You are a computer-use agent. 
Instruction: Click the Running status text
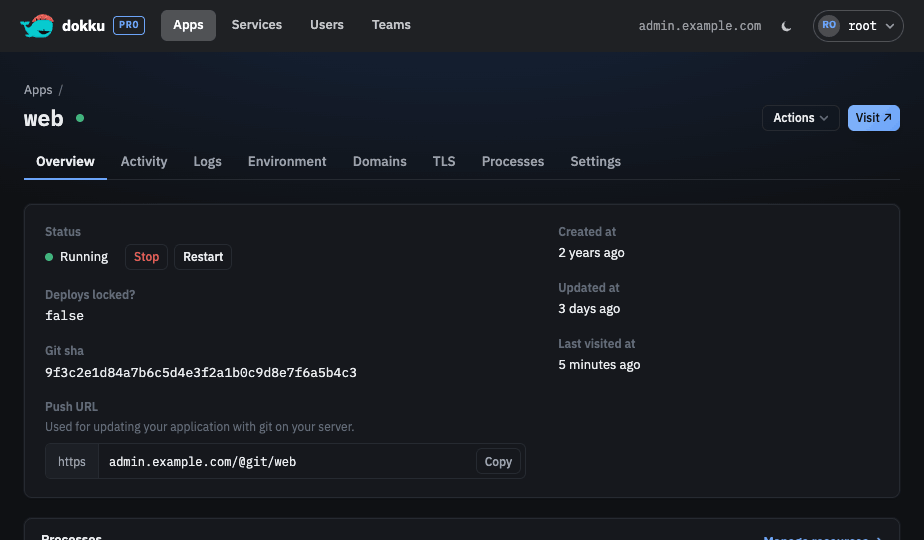84,257
